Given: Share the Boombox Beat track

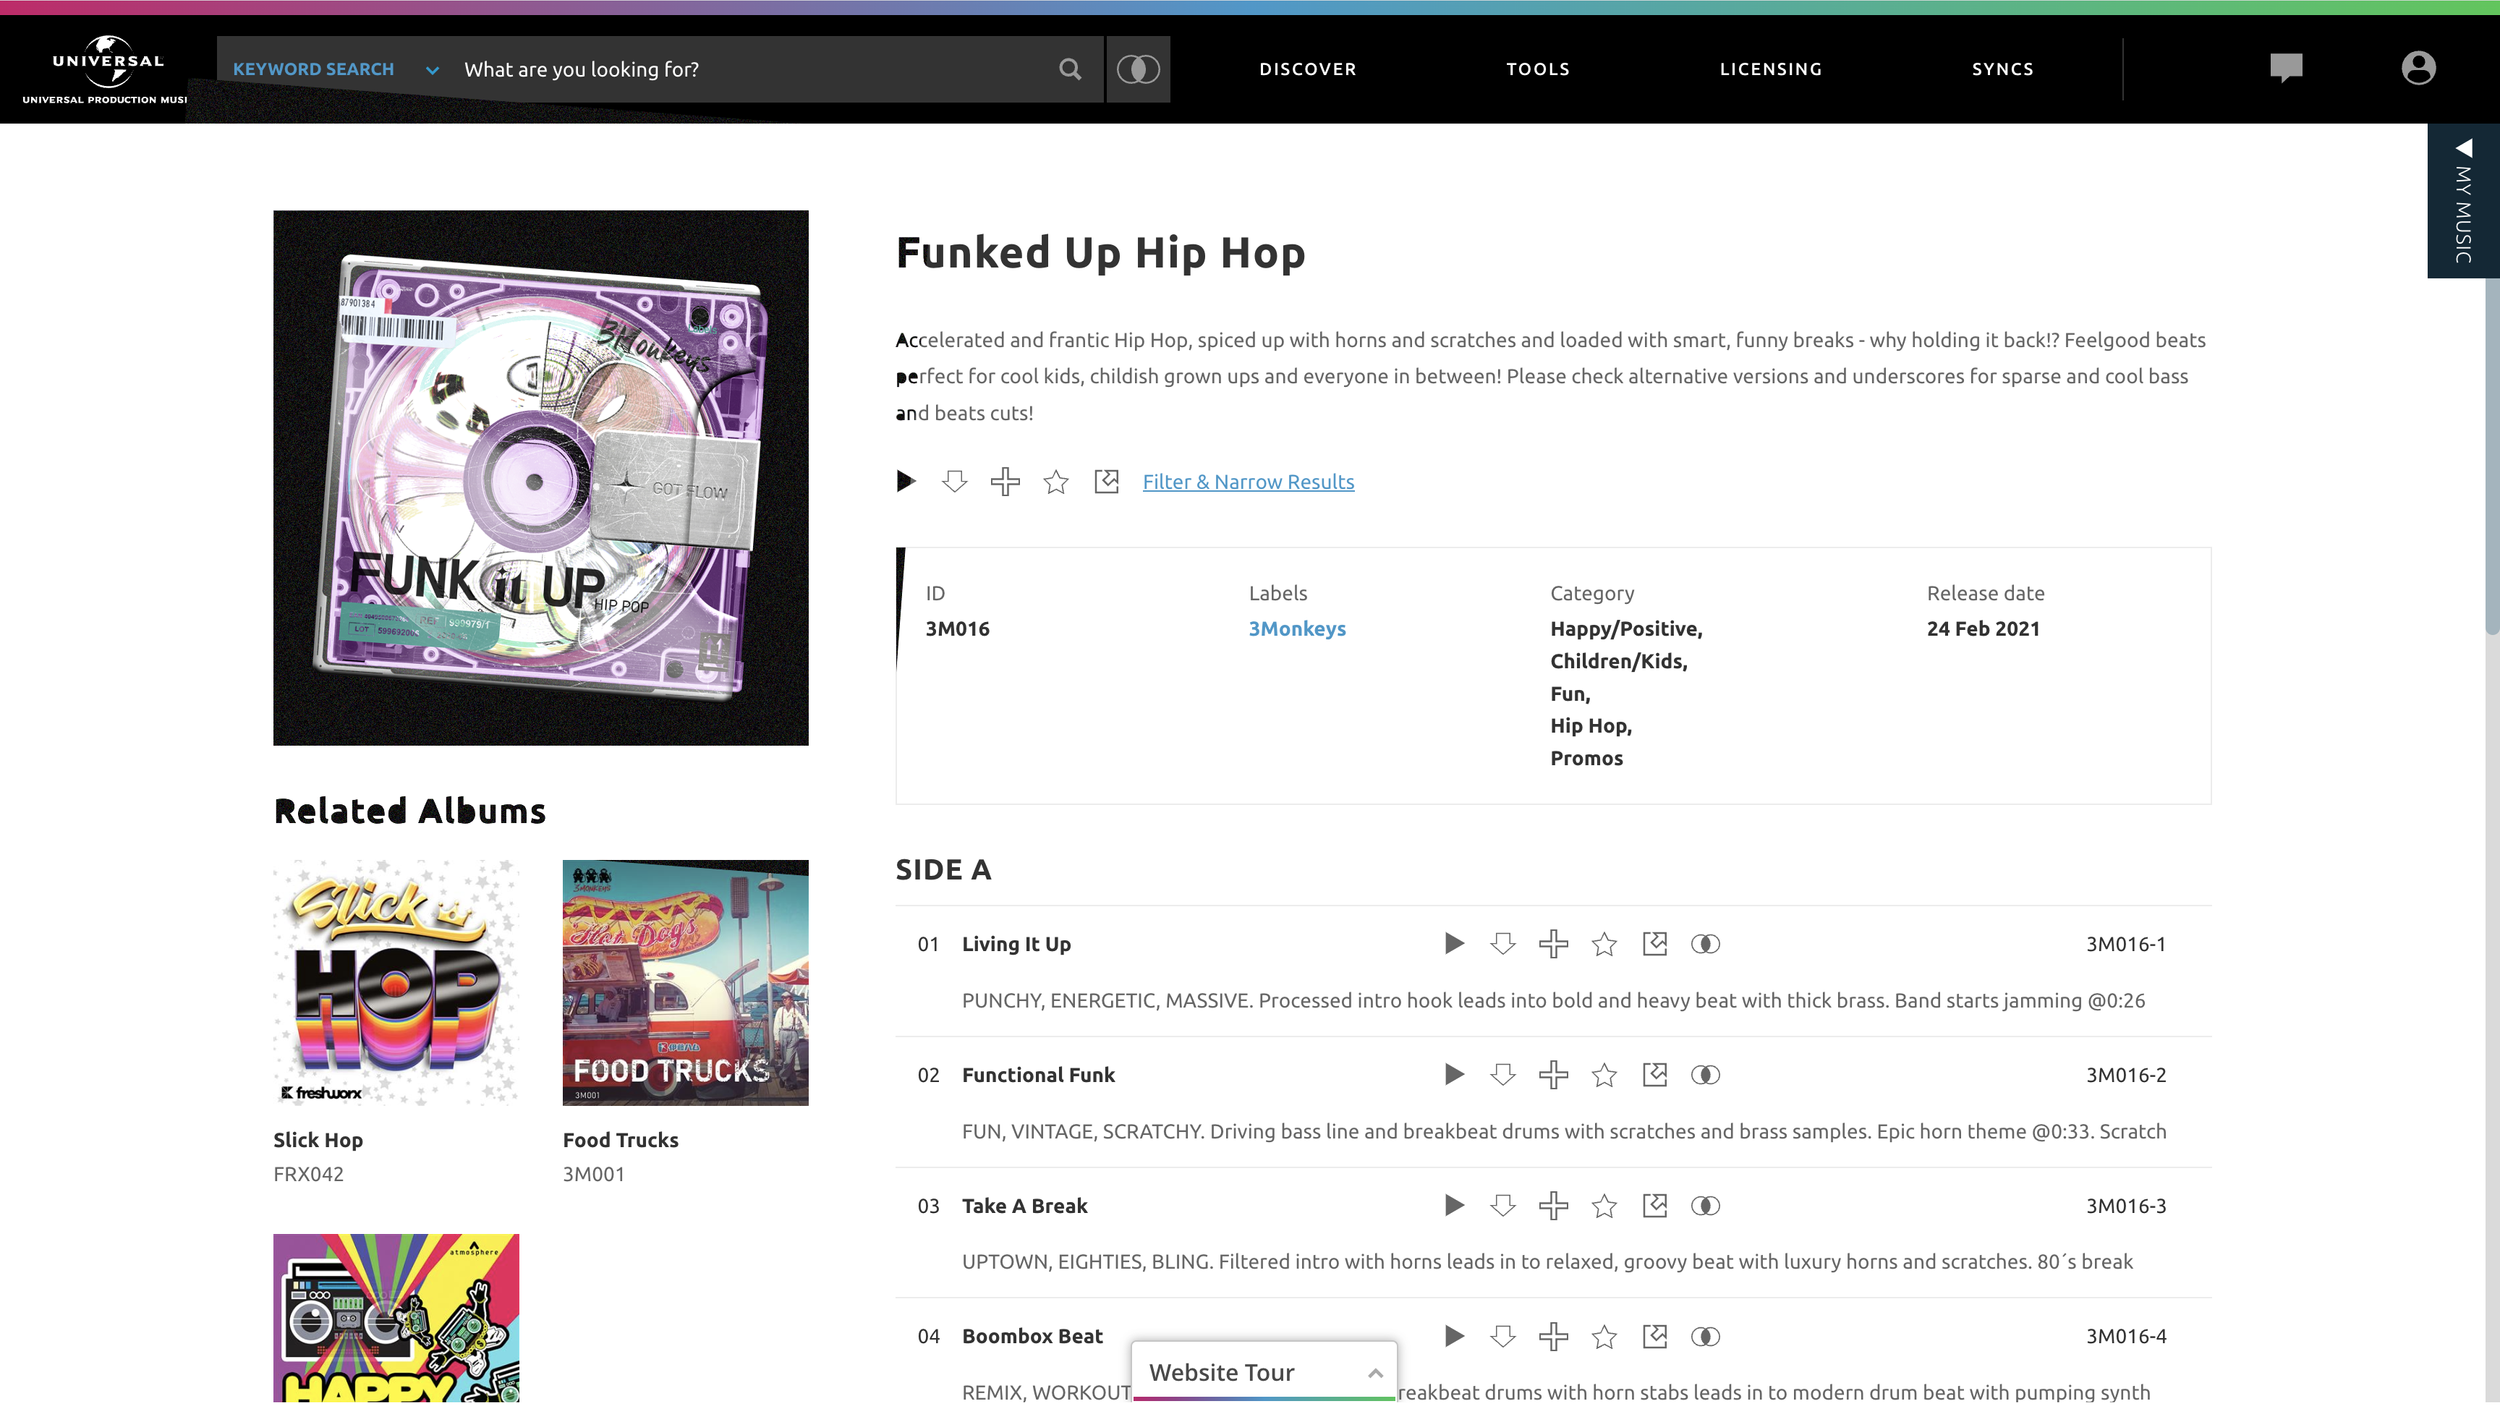Looking at the screenshot, I should (x=1655, y=1336).
